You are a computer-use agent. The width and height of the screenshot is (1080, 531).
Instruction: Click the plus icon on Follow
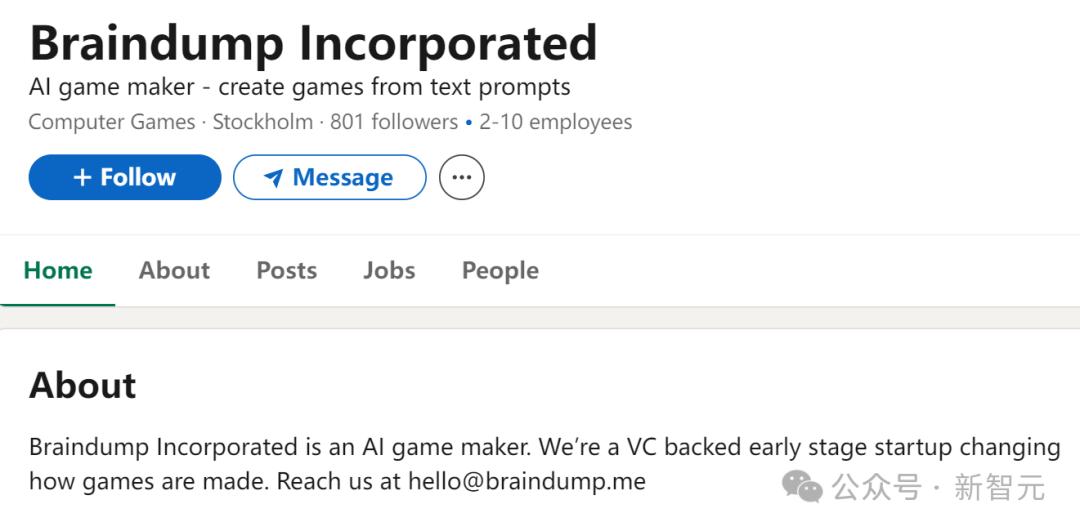tap(83, 177)
